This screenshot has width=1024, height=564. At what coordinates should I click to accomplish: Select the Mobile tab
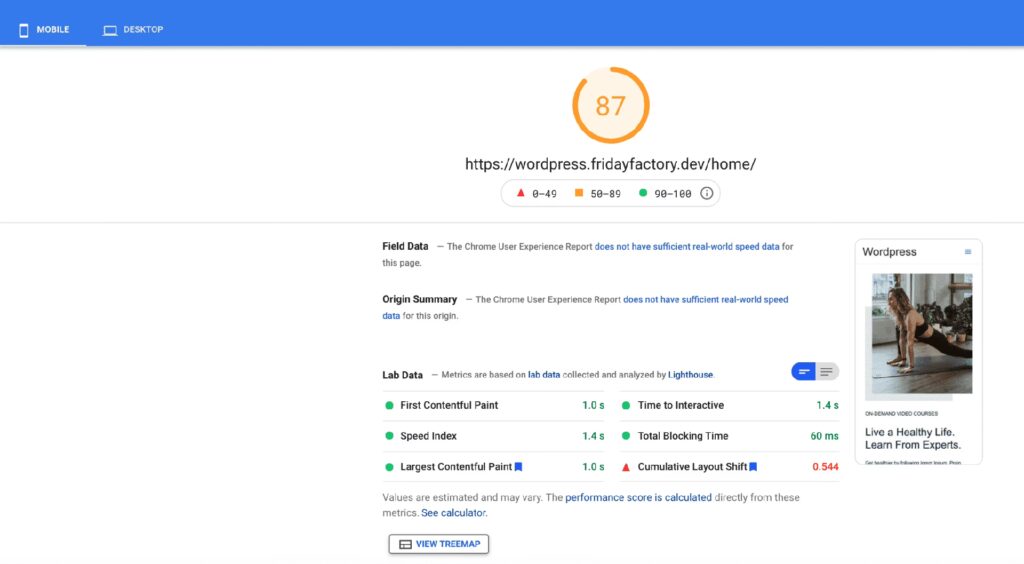[x=44, y=30]
